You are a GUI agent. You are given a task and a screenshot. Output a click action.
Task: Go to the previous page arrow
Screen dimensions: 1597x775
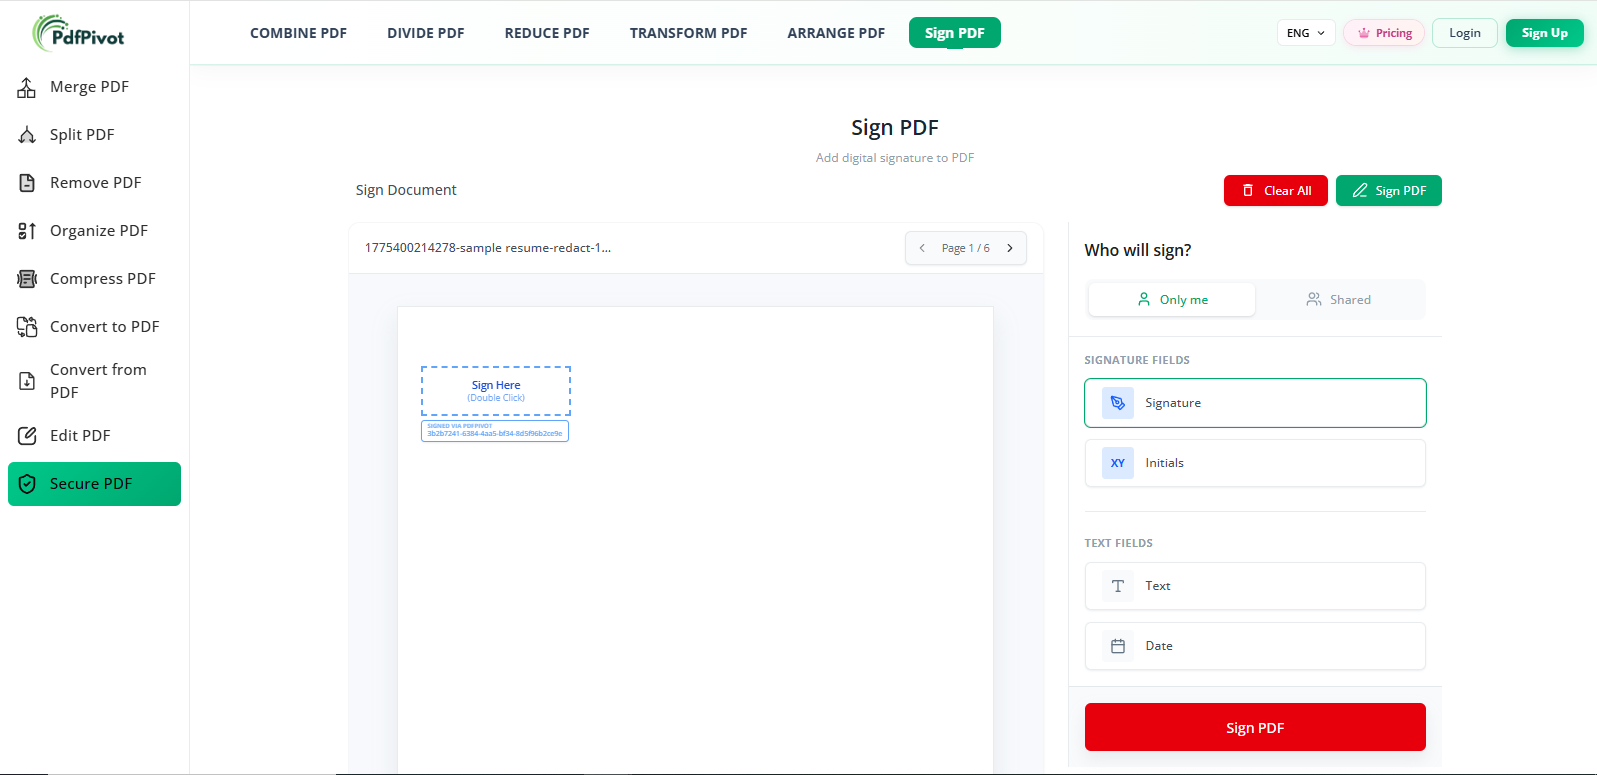922,248
